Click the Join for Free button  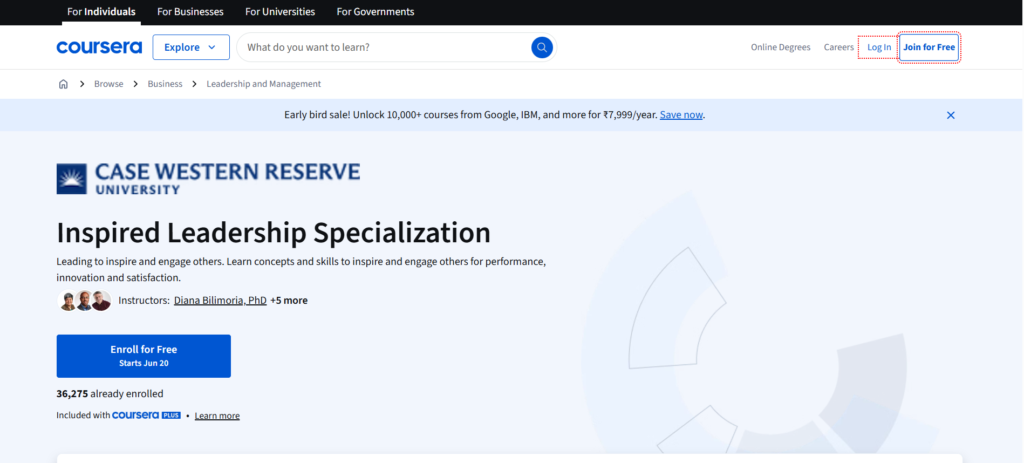coord(929,47)
